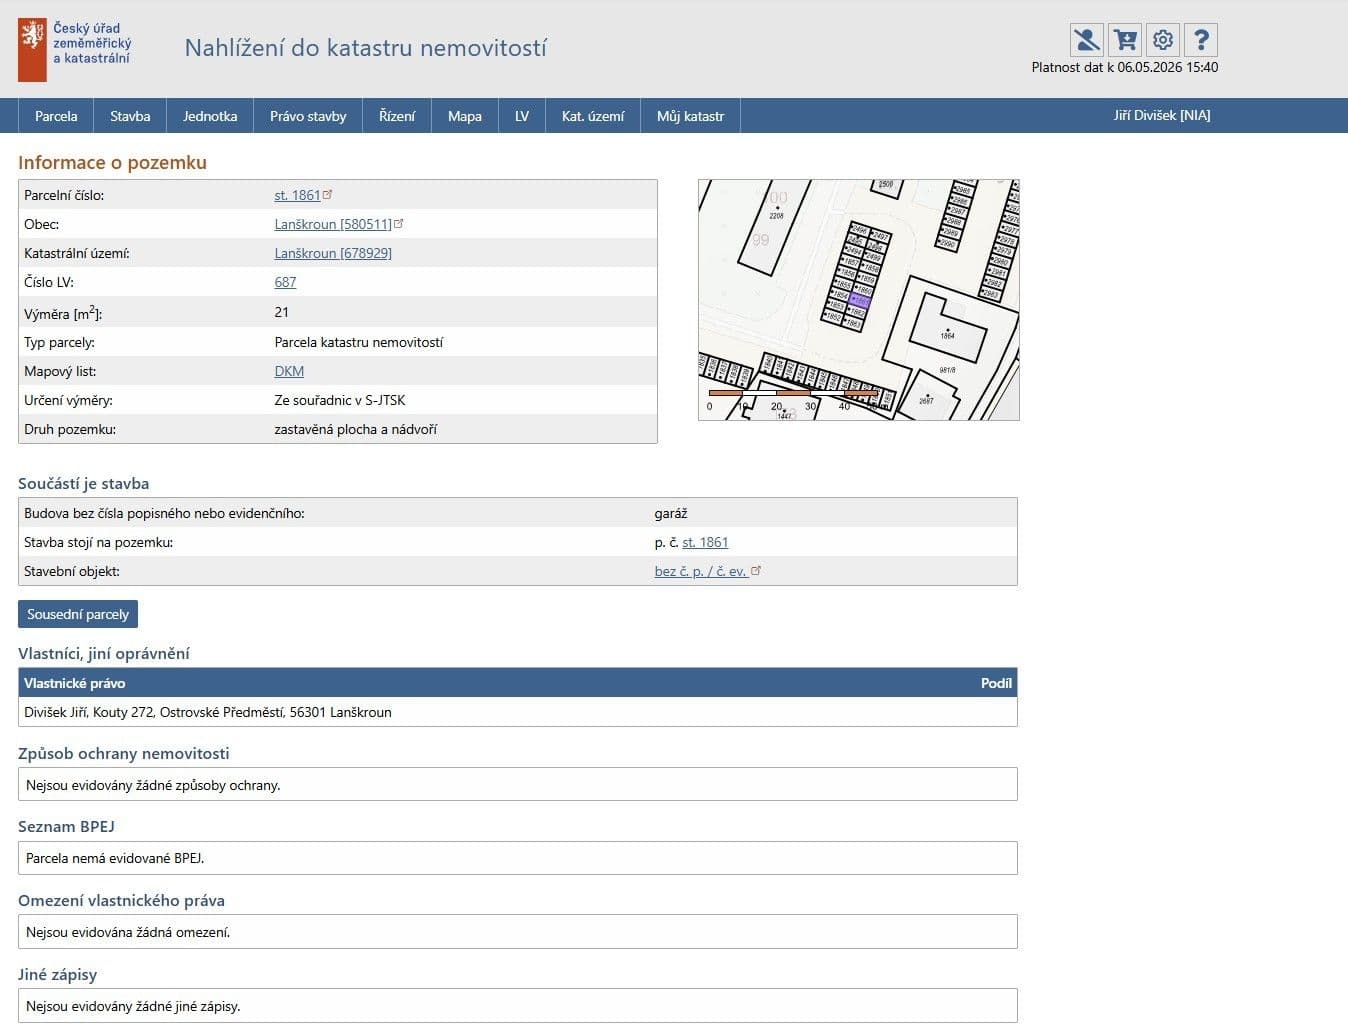
Task: Open the Mapa menu item
Action: pos(465,116)
